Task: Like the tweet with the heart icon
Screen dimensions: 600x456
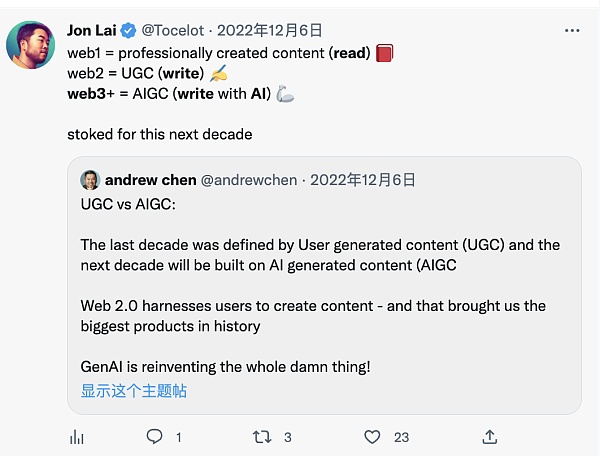Action: tap(372, 437)
